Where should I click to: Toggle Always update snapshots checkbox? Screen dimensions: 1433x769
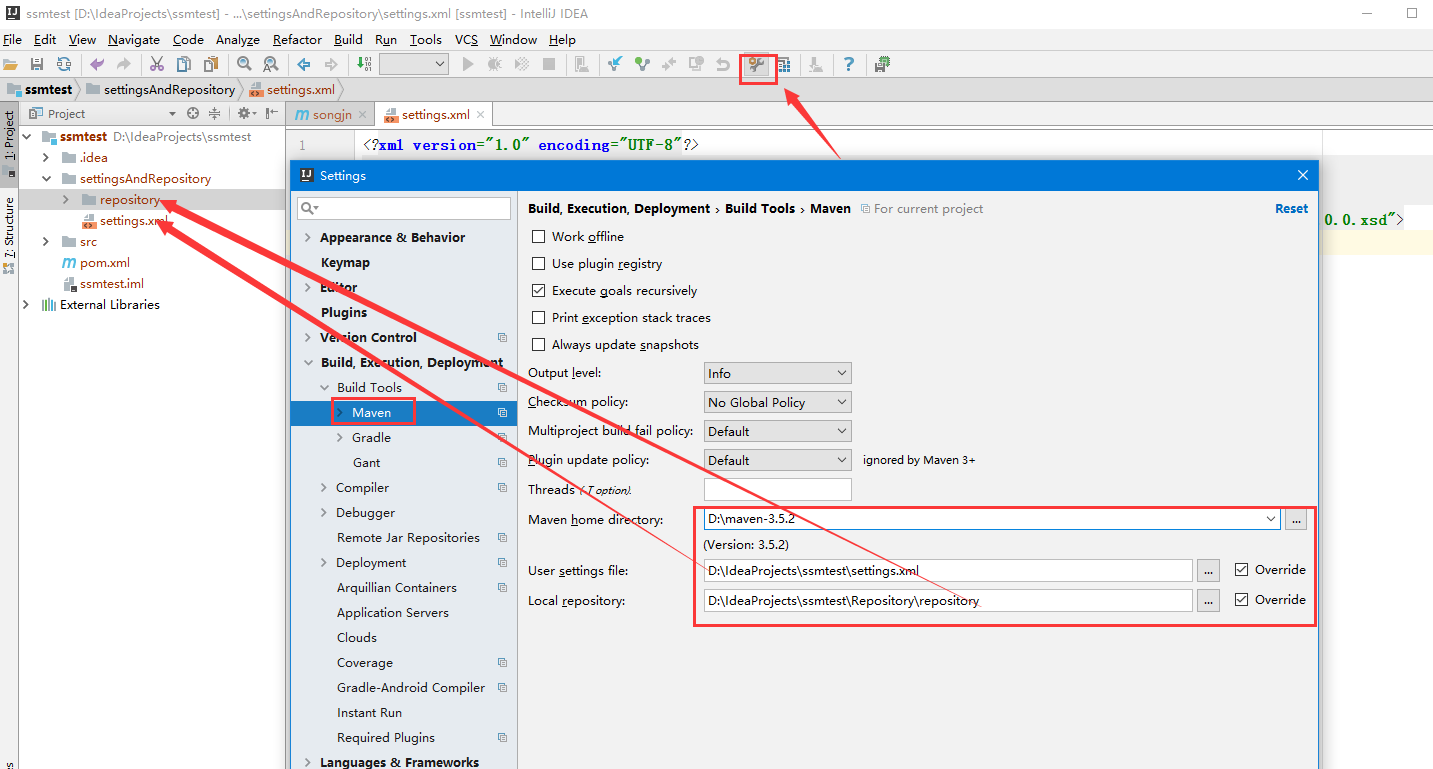(539, 345)
